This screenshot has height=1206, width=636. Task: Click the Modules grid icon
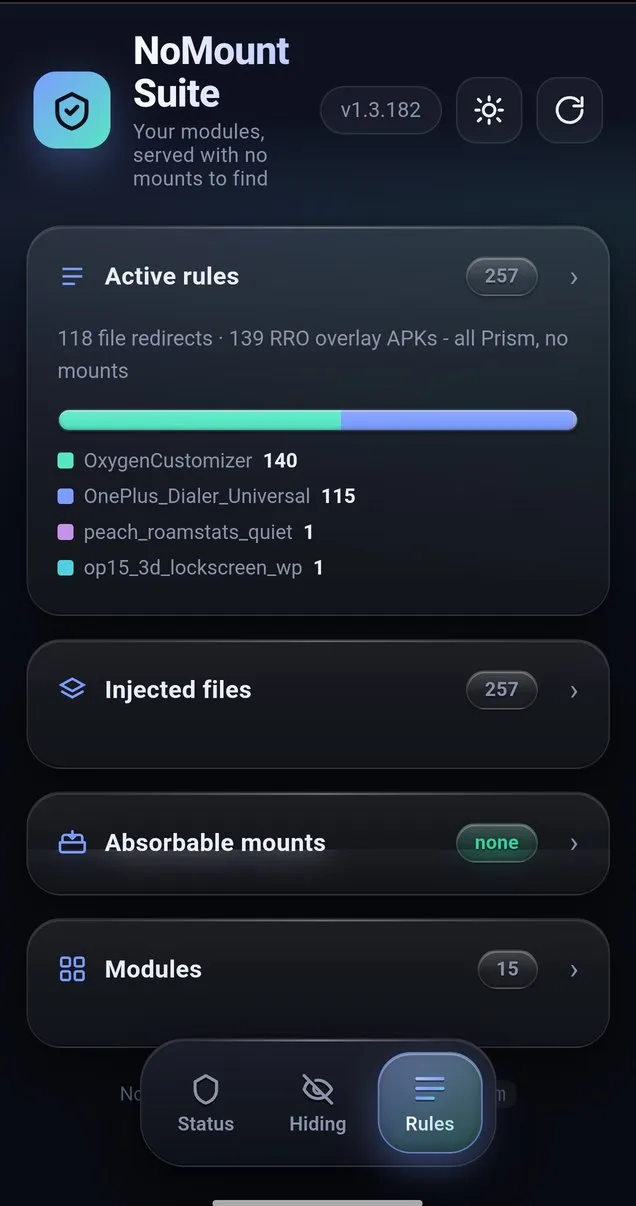click(72, 969)
